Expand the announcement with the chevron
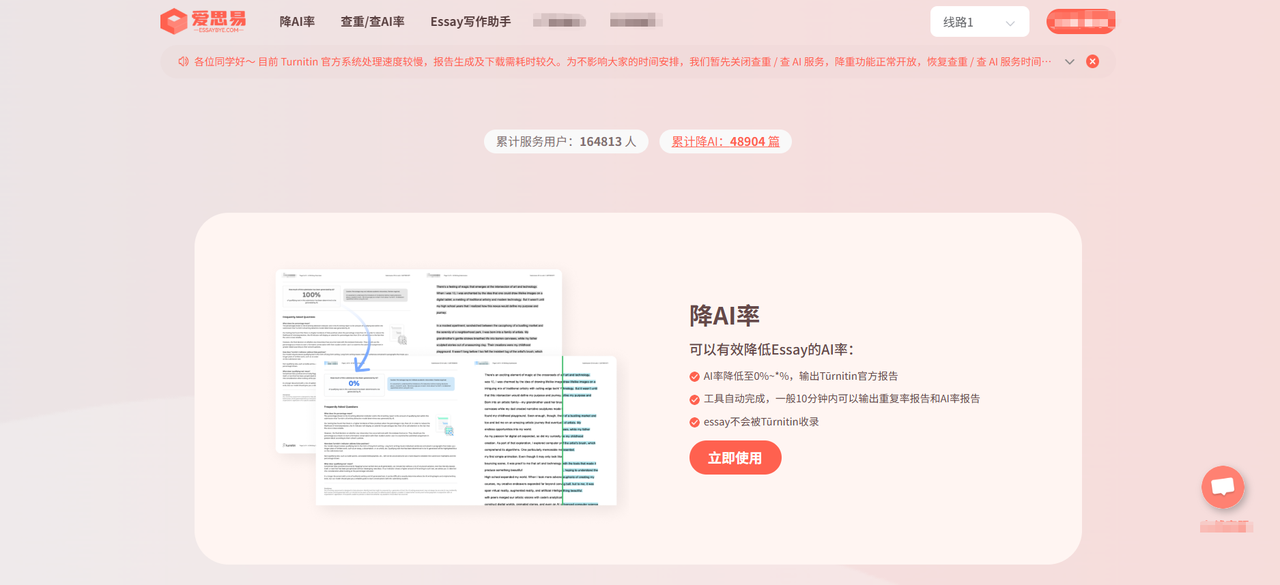The width and height of the screenshot is (1280, 585). tap(1069, 61)
